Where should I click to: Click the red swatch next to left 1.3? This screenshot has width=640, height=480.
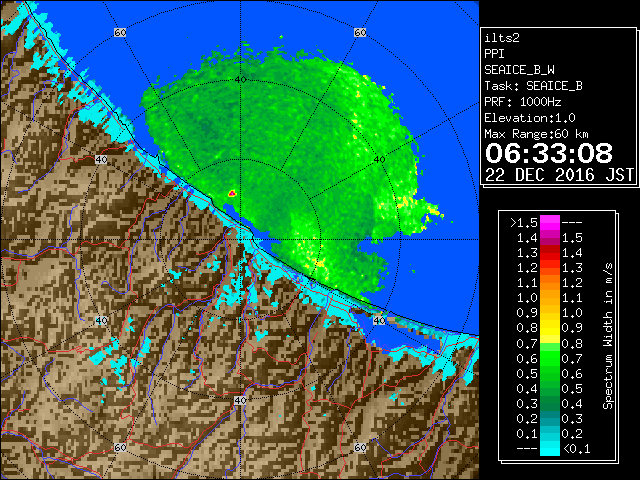pyautogui.click(x=549, y=253)
